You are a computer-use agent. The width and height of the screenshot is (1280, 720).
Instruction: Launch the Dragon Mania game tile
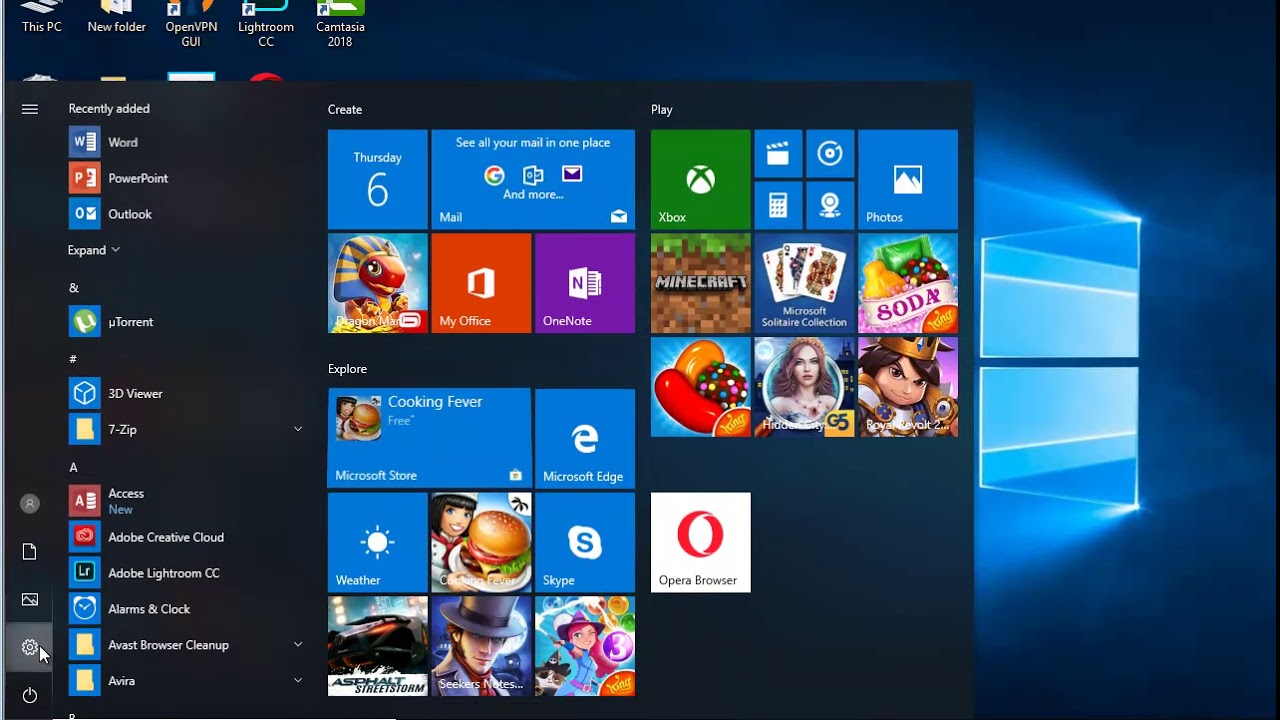(378, 283)
